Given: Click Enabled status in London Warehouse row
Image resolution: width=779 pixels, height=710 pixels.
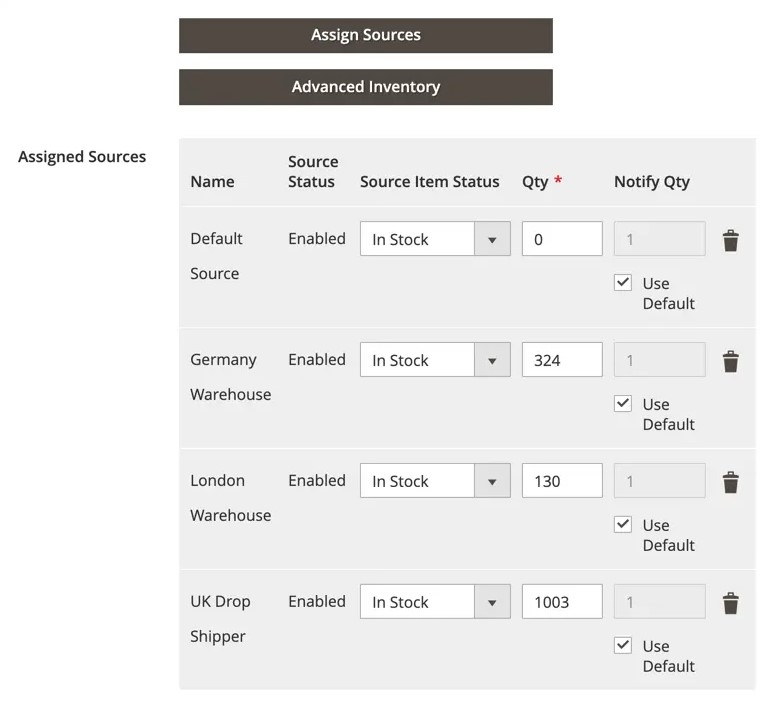Looking at the screenshot, I should 317,481.
